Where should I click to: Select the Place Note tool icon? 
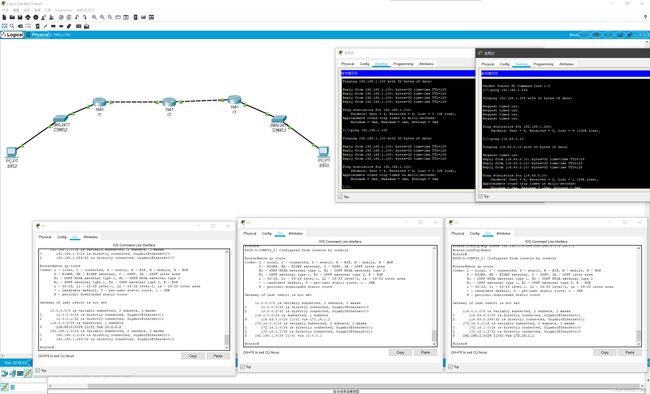pyautogui.click(x=38, y=26)
